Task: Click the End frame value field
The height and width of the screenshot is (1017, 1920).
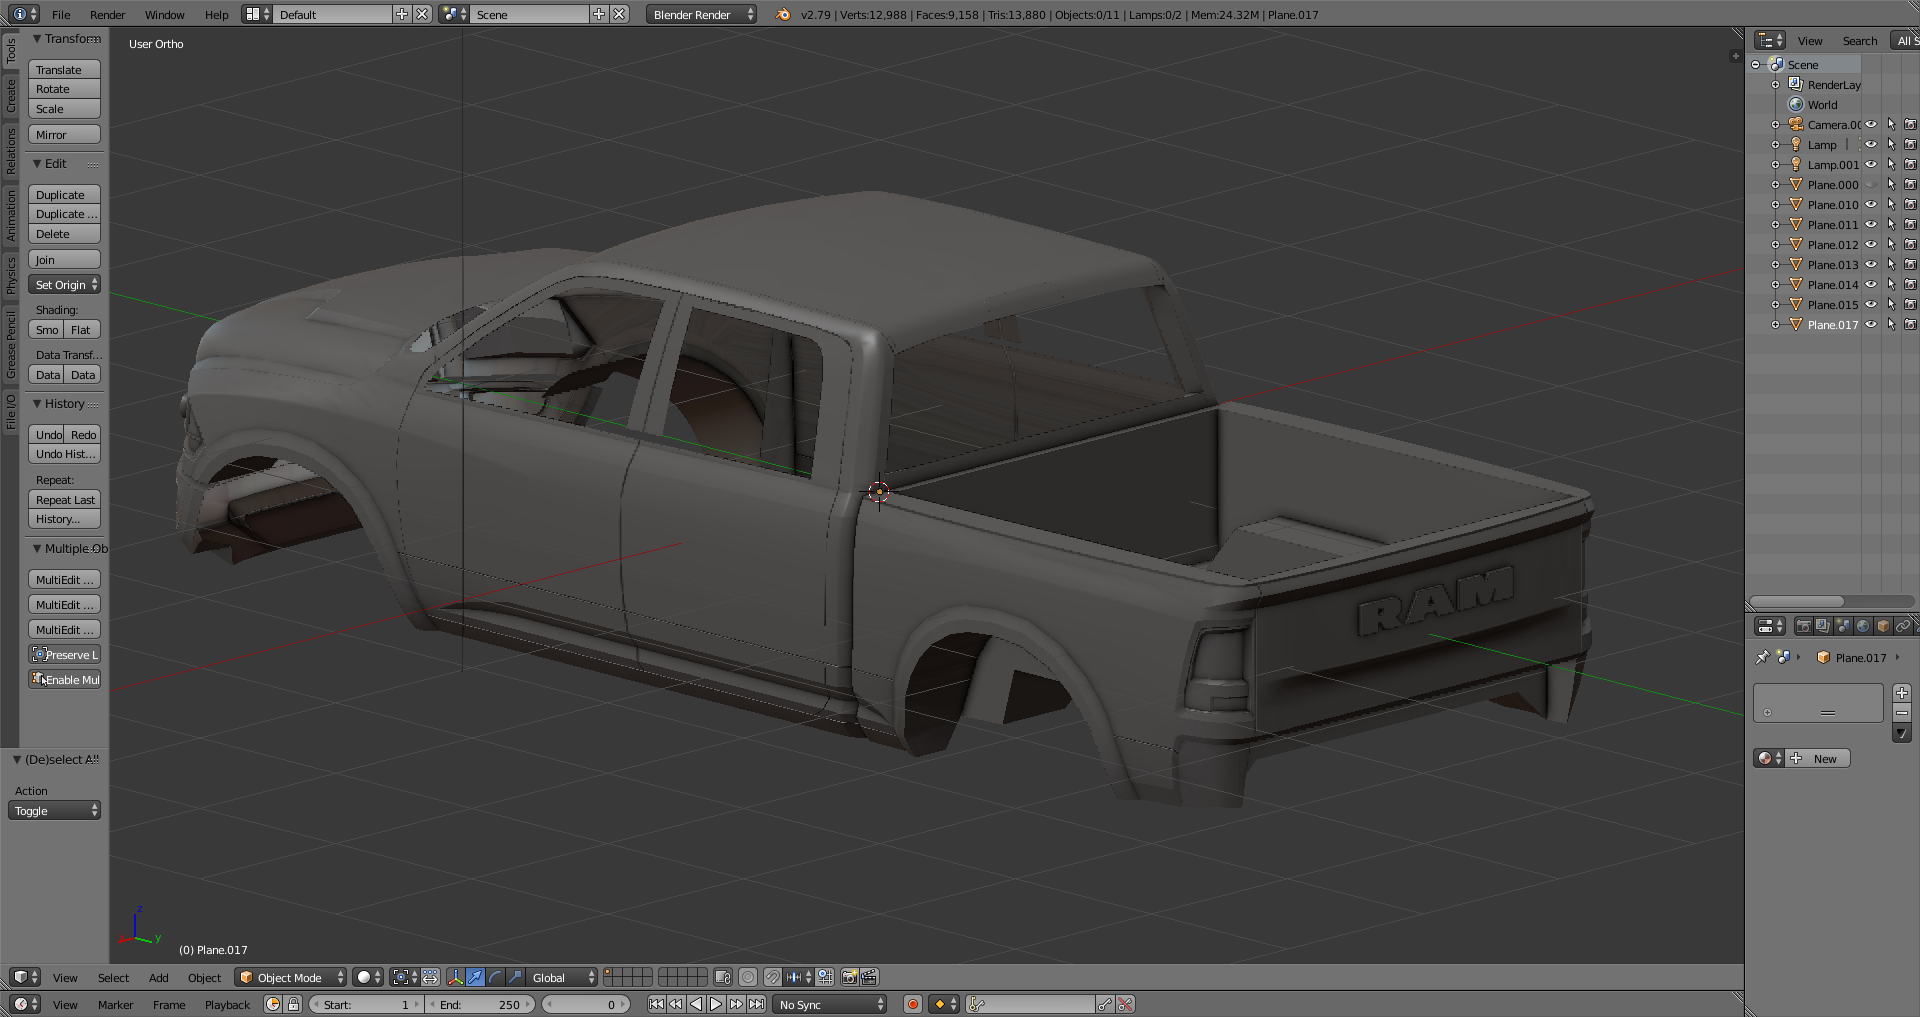Action: [x=482, y=1004]
